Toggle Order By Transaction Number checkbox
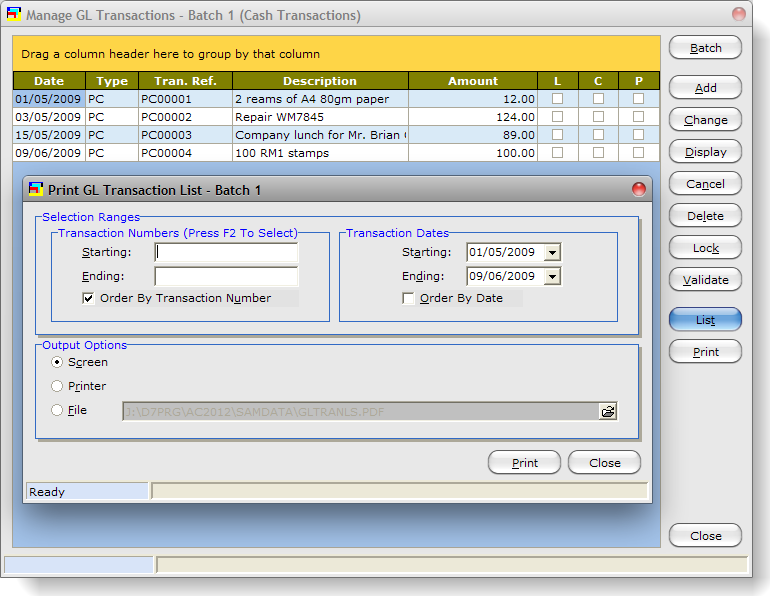 click(x=88, y=298)
